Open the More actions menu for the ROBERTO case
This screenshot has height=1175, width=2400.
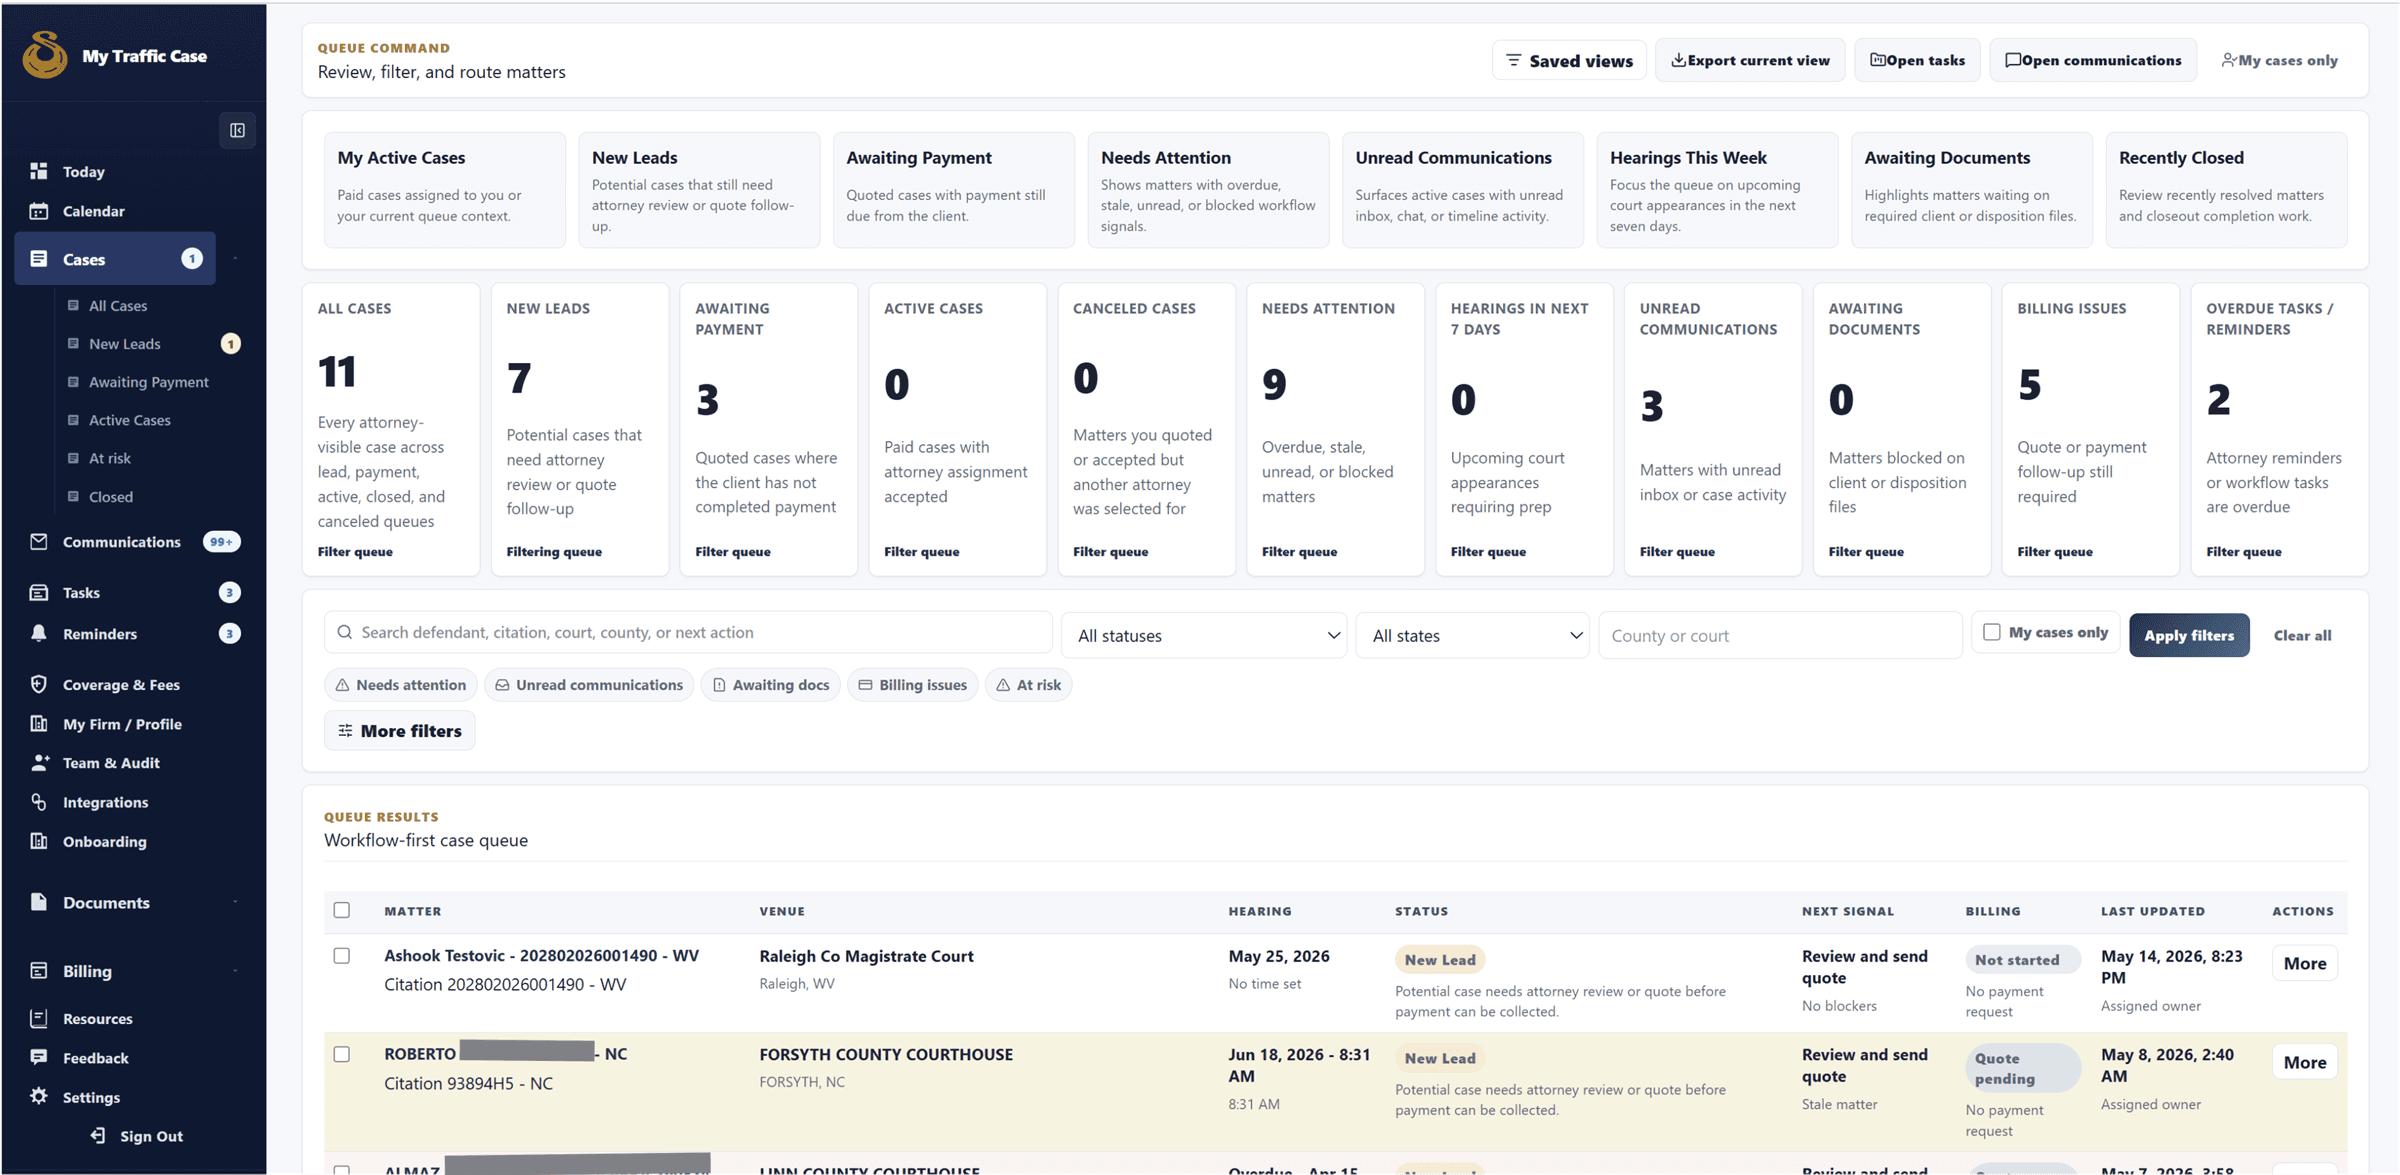[2305, 1063]
